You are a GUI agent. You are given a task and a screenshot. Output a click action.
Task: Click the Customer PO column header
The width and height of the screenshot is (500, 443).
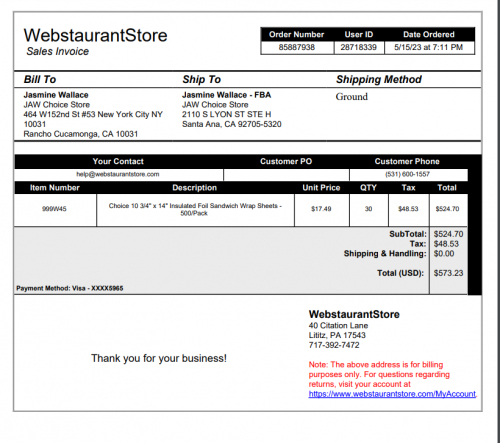286,161
